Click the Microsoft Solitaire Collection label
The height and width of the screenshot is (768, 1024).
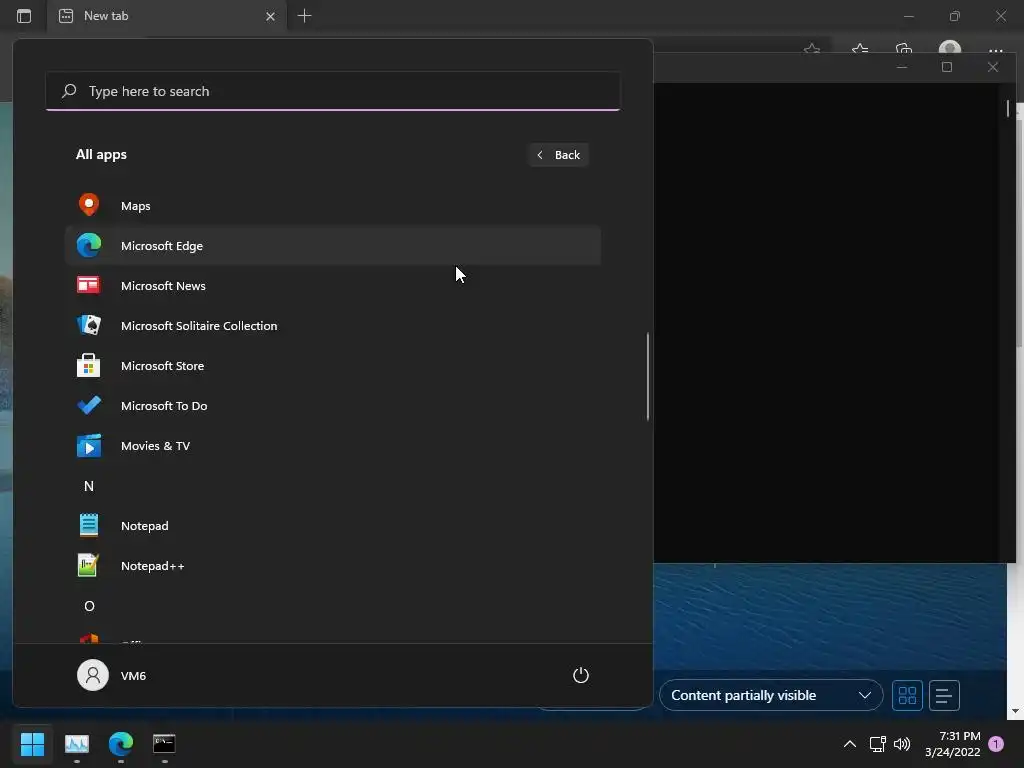coord(199,325)
